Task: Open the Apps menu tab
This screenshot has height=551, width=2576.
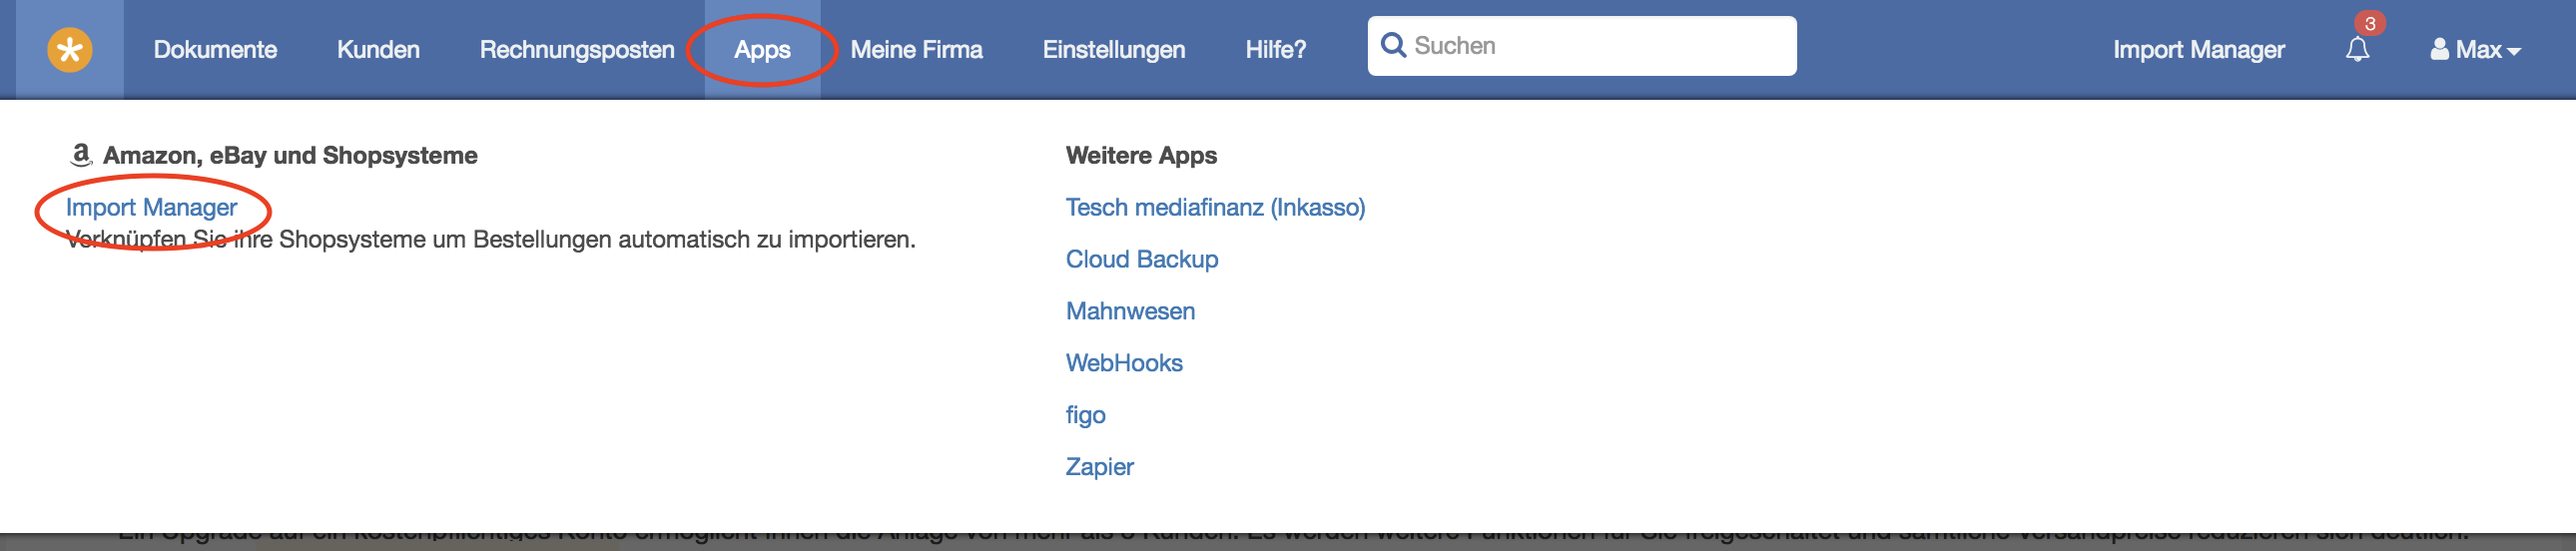Action: pos(762,50)
